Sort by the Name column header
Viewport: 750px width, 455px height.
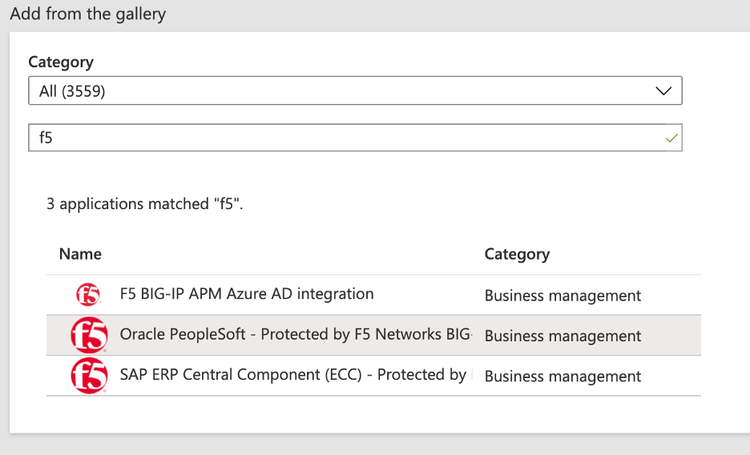[80, 254]
